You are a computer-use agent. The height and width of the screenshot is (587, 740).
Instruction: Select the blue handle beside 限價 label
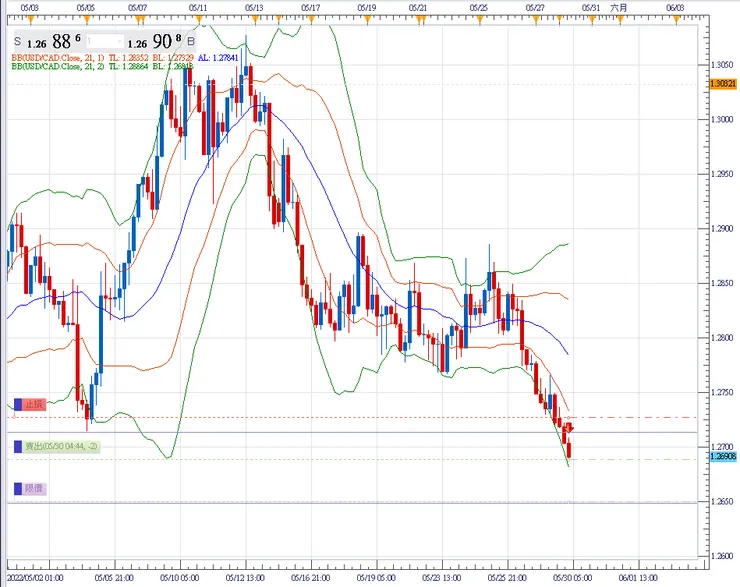tap(18, 488)
